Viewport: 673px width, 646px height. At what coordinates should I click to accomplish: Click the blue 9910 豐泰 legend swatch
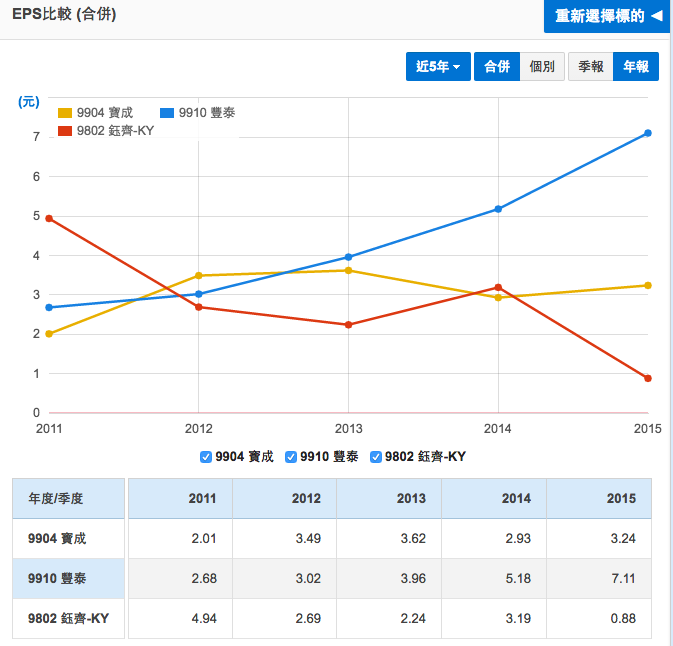click(167, 113)
